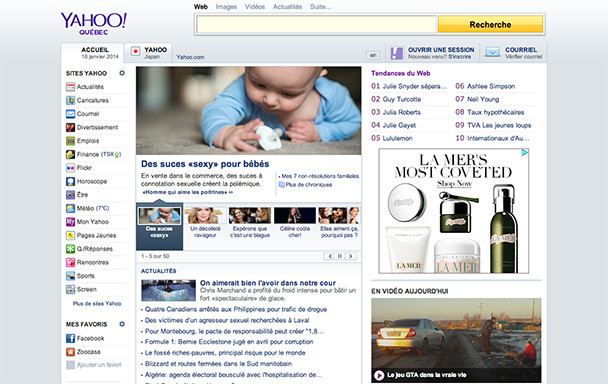Select the Vidéos search tab
Image resolution: width=608 pixels, height=384 pixels.
tap(255, 7)
